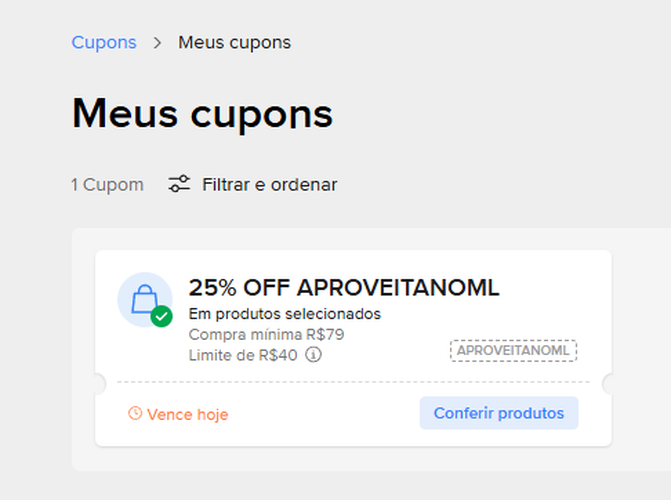Image resolution: width=671 pixels, height=500 pixels.
Task: Click the Meus cupons page heading
Action: point(202,113)
